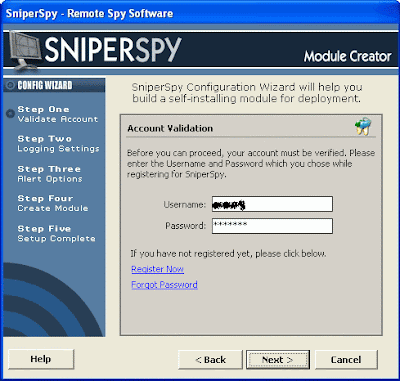Click the SniperSpy window title bar
400x381 pixels.
[200, 14]
